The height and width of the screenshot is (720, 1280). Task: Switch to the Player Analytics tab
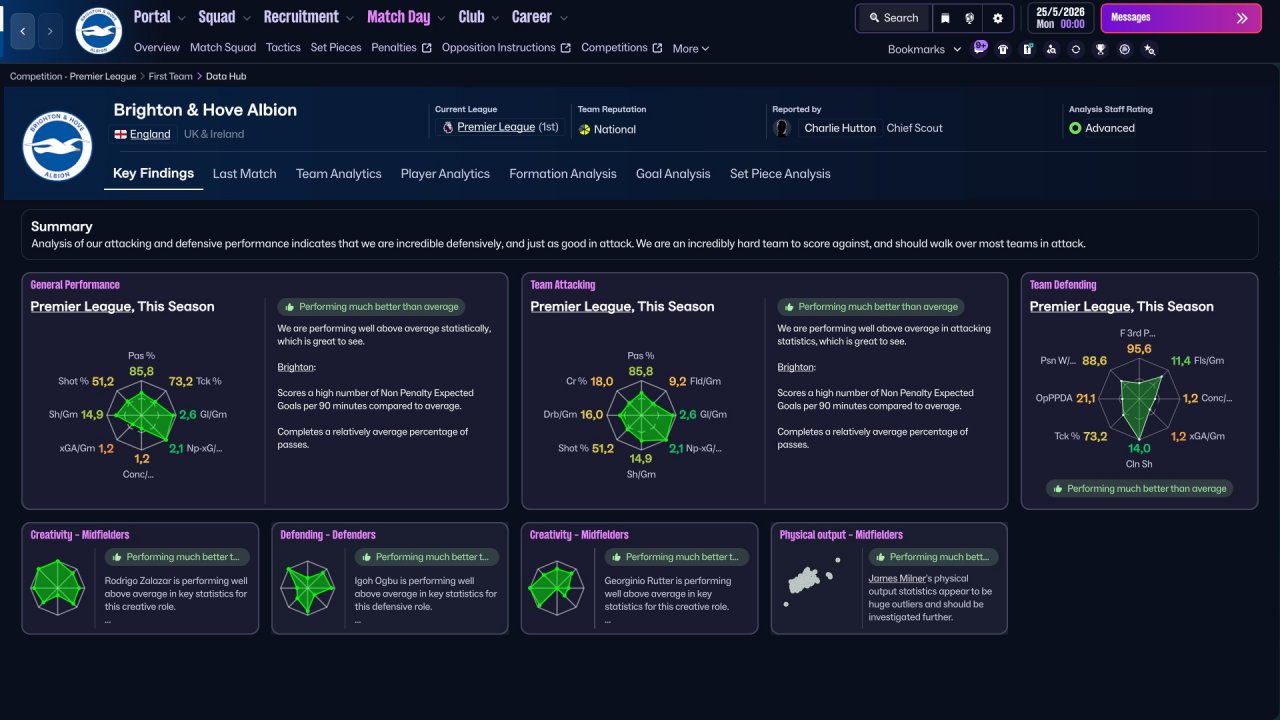[x=445, y=174]
